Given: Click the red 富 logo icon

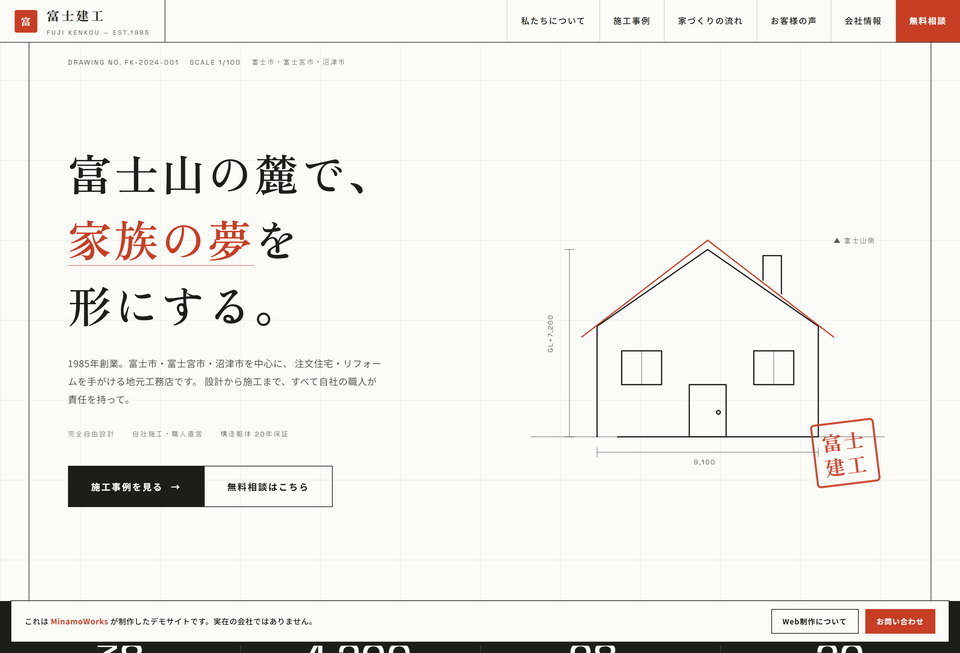Looking at the screenshot, I should click(x=26, y=21).
